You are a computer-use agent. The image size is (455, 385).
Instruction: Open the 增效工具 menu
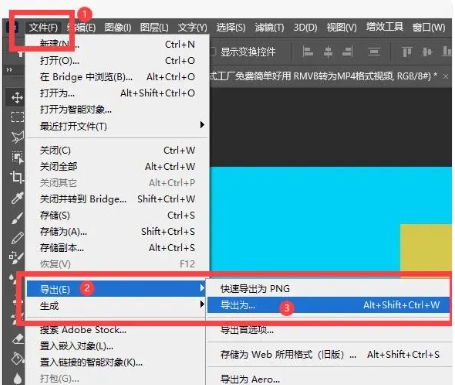tap(384, 27)
